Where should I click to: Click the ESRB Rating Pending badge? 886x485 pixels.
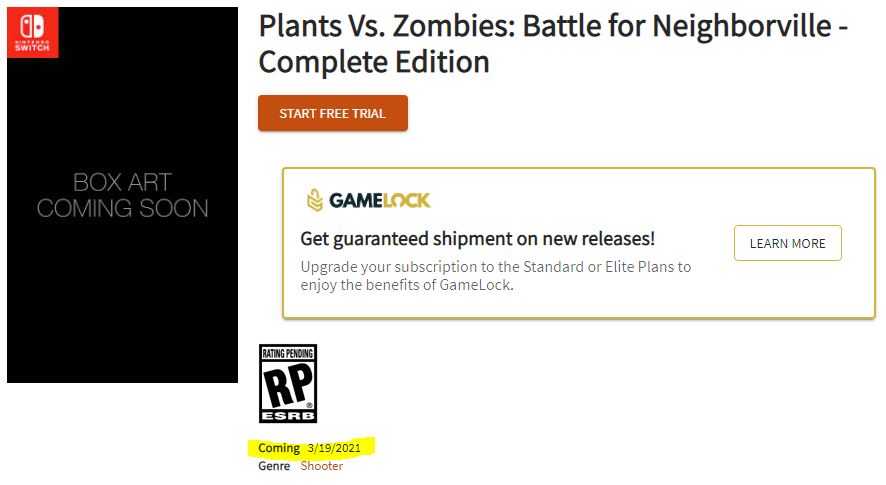288,383
